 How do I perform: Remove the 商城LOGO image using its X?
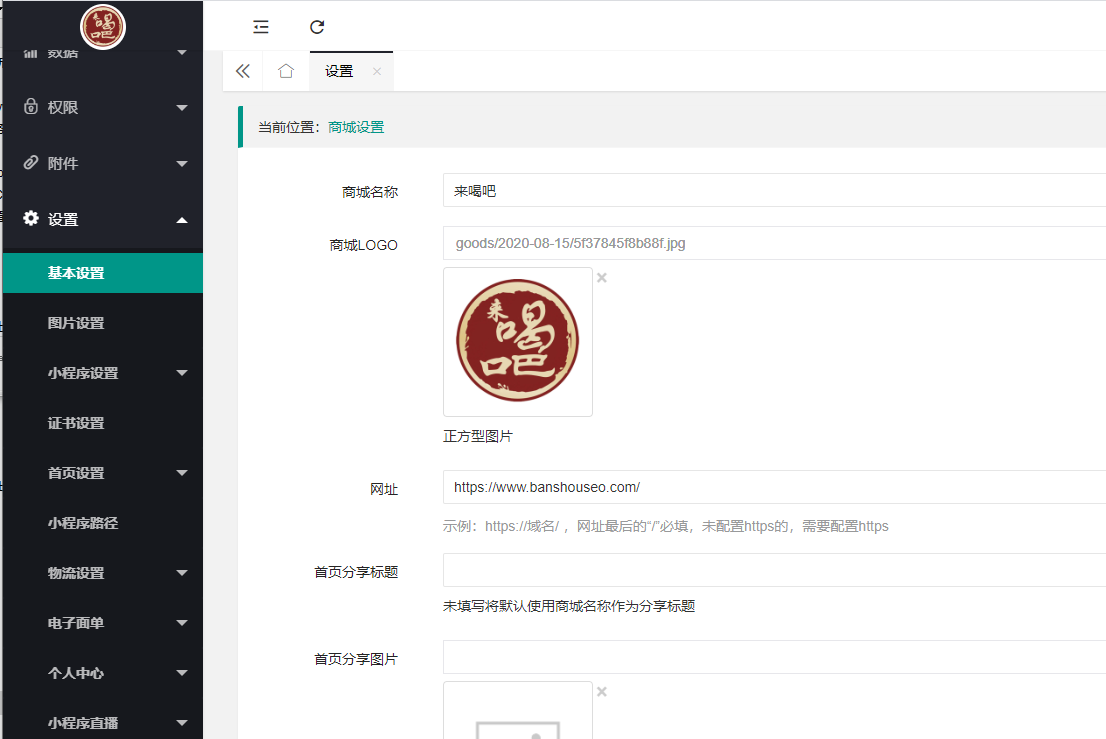coord(602,278)
